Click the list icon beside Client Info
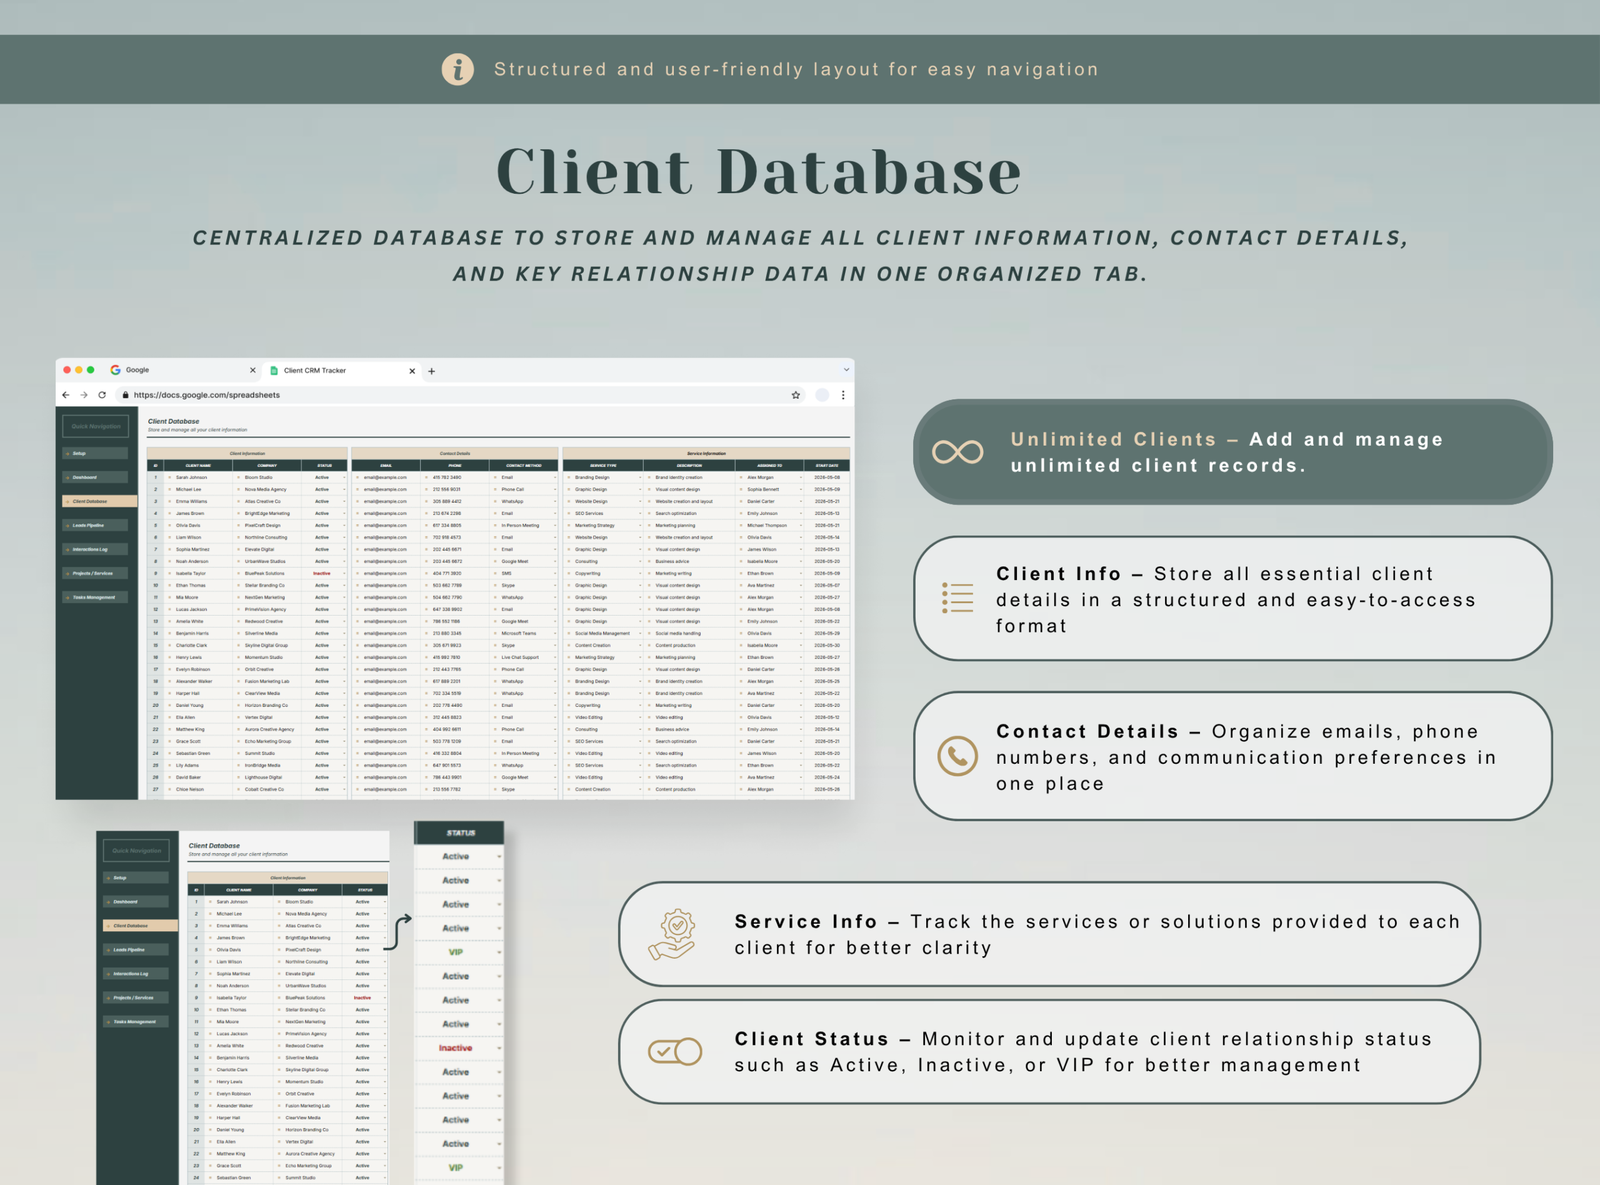This screenshot has height=1185, width=1600. coord(957,598)
